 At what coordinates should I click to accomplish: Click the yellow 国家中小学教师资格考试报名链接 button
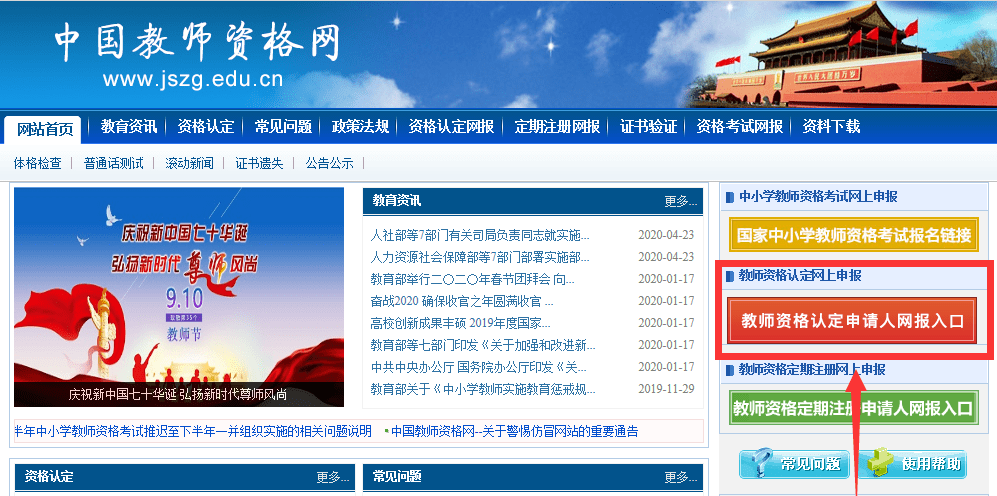[x=853, y=235]
